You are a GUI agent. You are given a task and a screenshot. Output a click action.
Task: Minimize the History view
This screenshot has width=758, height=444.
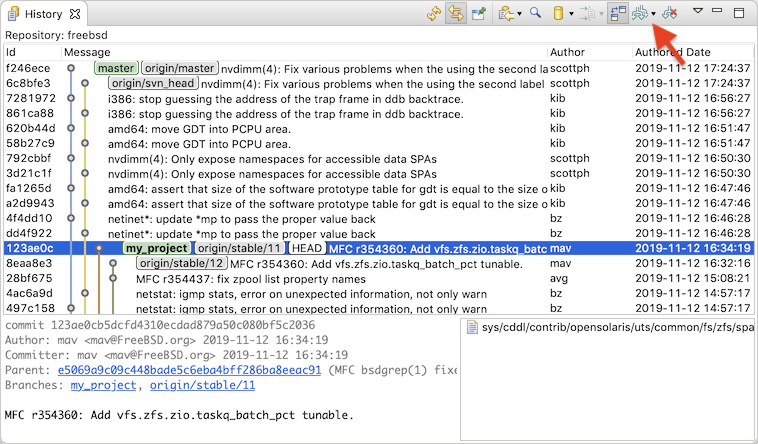point(717,10)
